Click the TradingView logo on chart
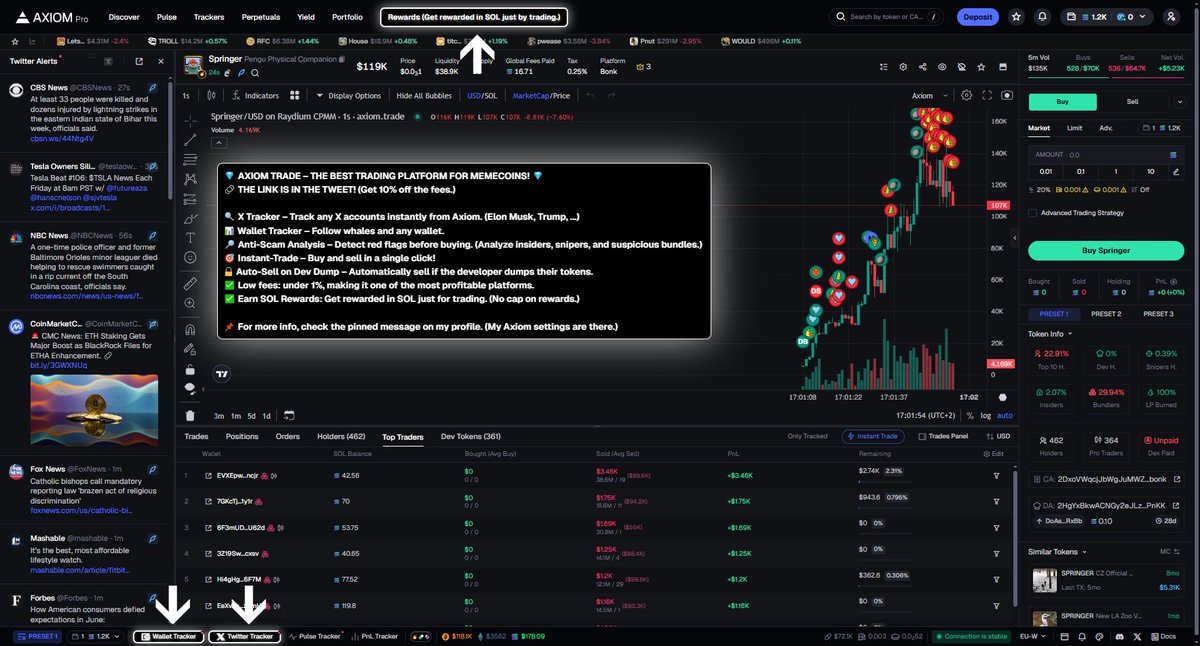The height and width of the screenshot is (646, 1200). pyautogui.click(x=222, y=375)
